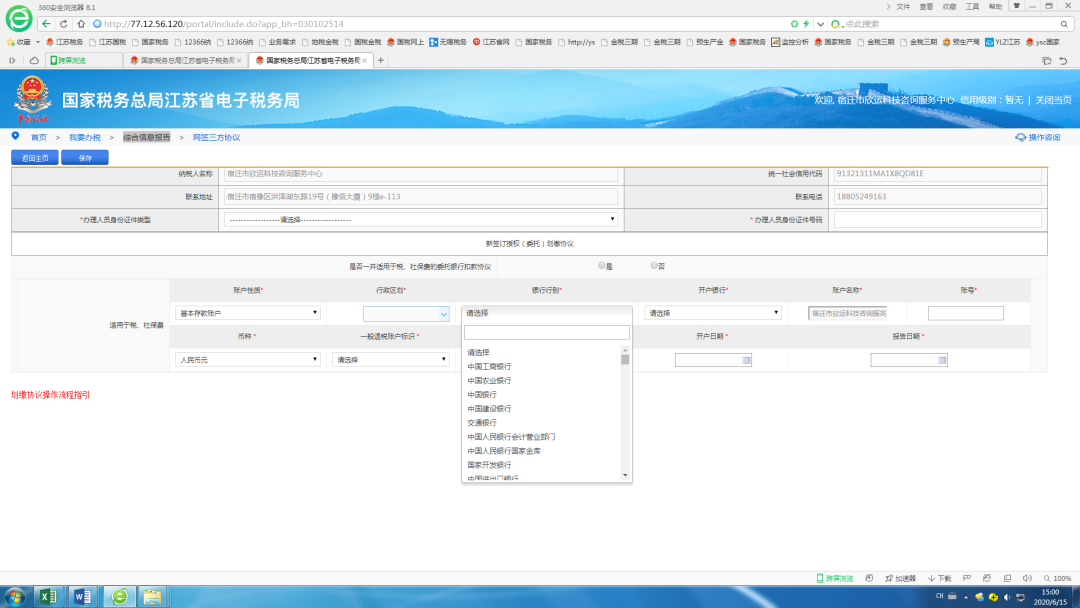Open the 报告日期 calendar picker icon
1080x608 pixels.
tap(942, 360)
